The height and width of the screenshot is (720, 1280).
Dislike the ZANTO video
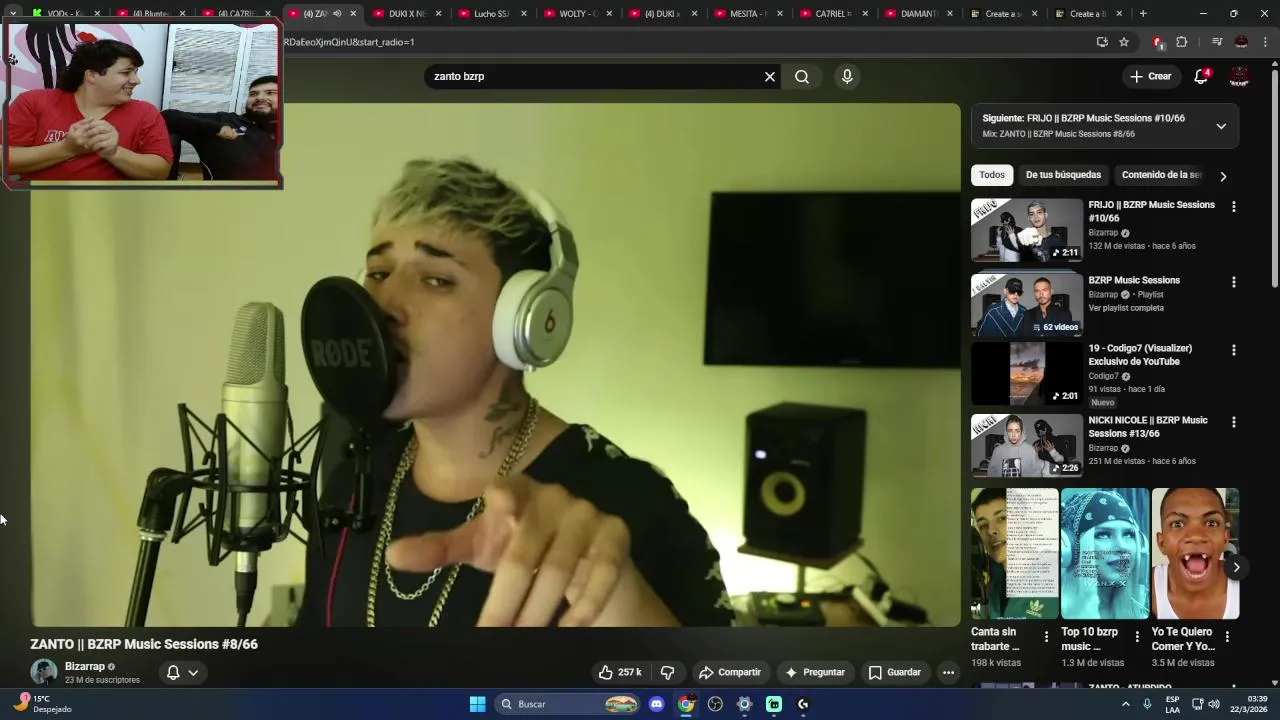(x=668, y=673)
